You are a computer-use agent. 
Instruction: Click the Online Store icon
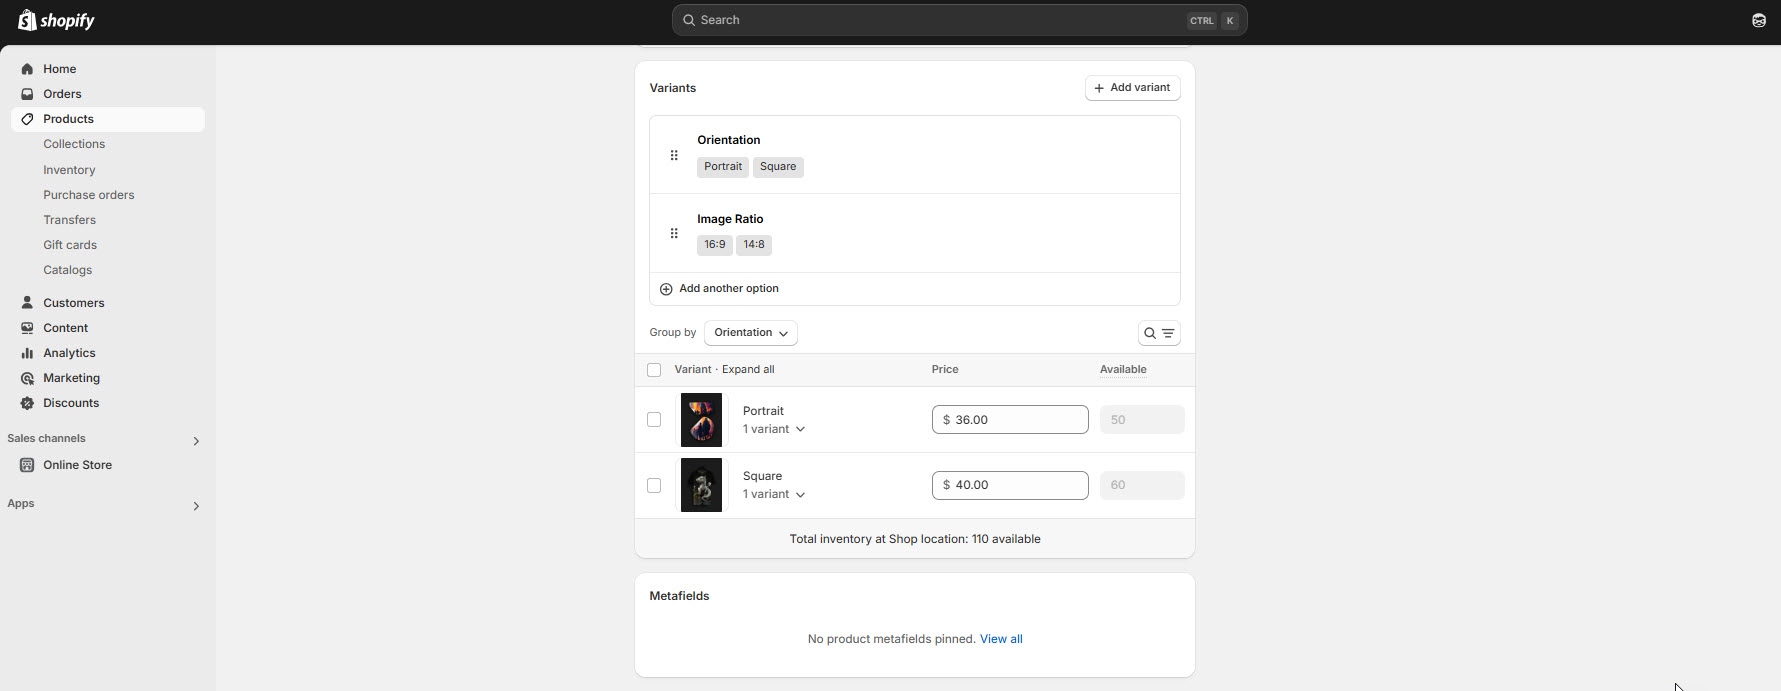27,465
